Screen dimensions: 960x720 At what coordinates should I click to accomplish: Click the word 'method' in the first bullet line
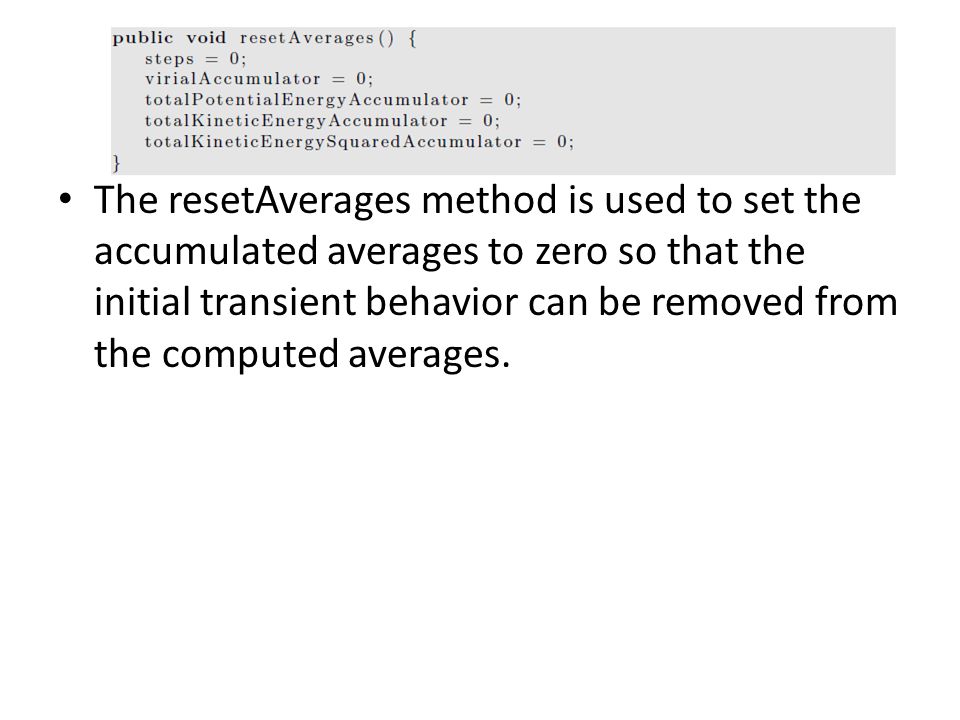(x=489, y=200)
